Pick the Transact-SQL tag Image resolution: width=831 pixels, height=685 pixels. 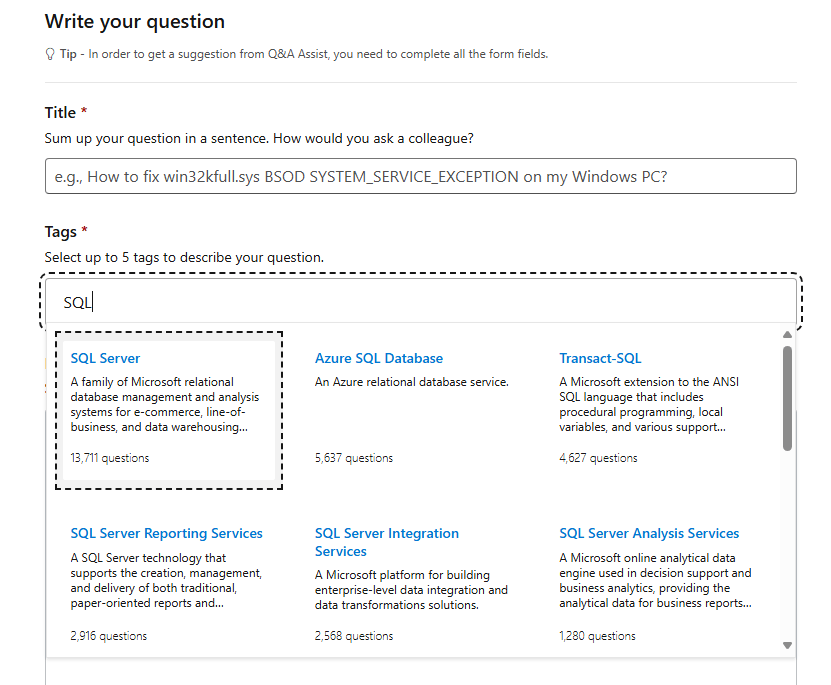click(600, 358)
